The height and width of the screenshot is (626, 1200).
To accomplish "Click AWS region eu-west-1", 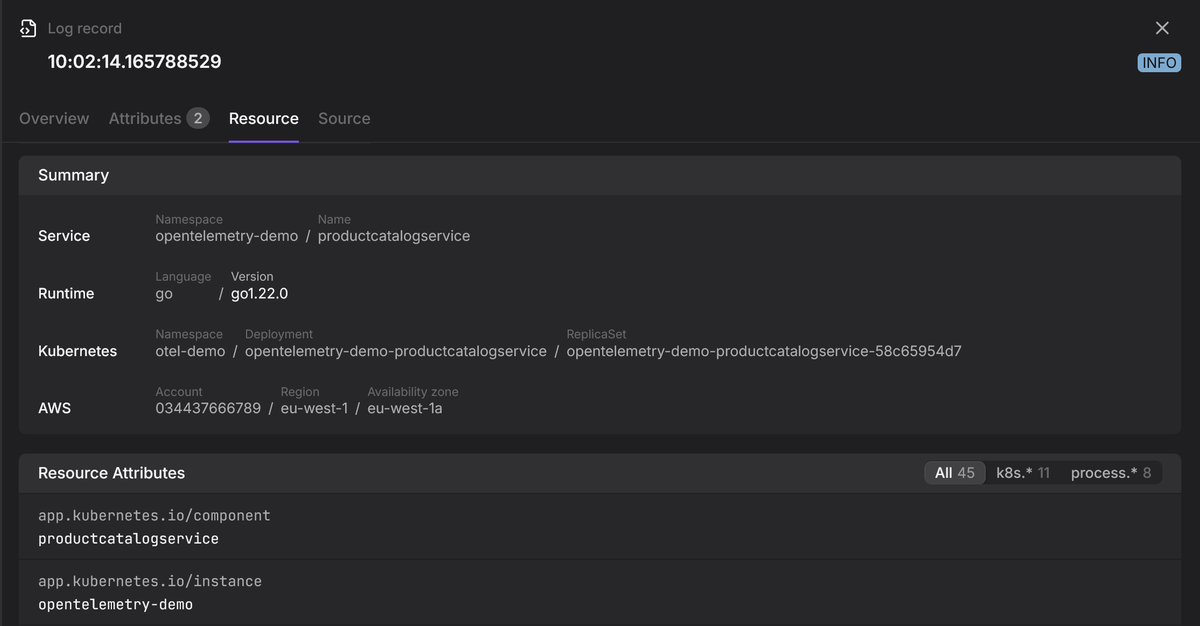I will 314,408.
